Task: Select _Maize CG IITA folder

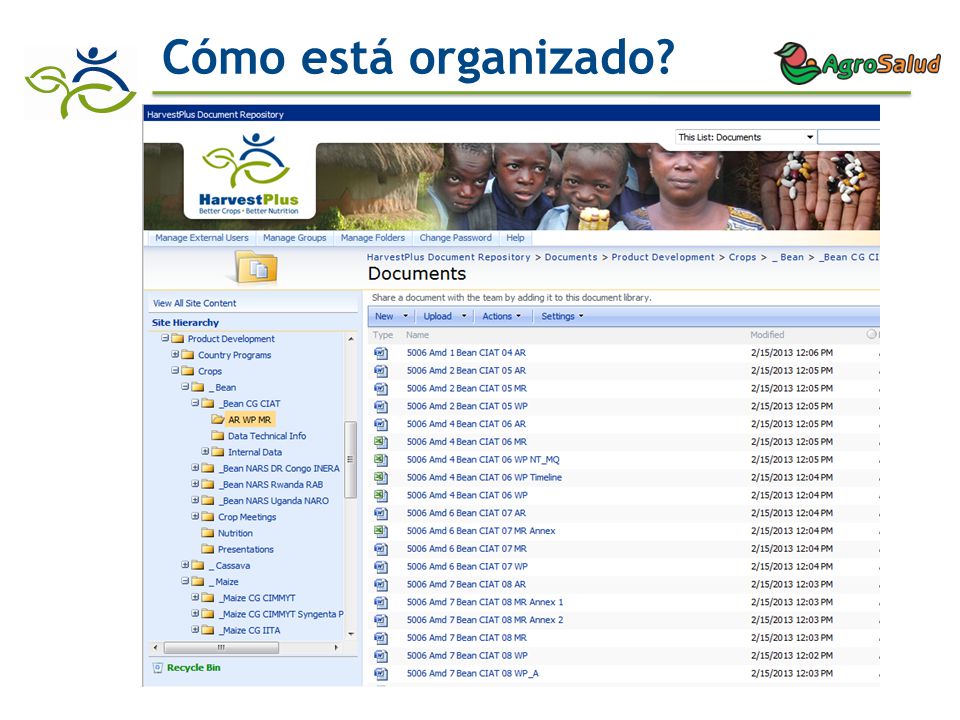Action: coord(250,631)
